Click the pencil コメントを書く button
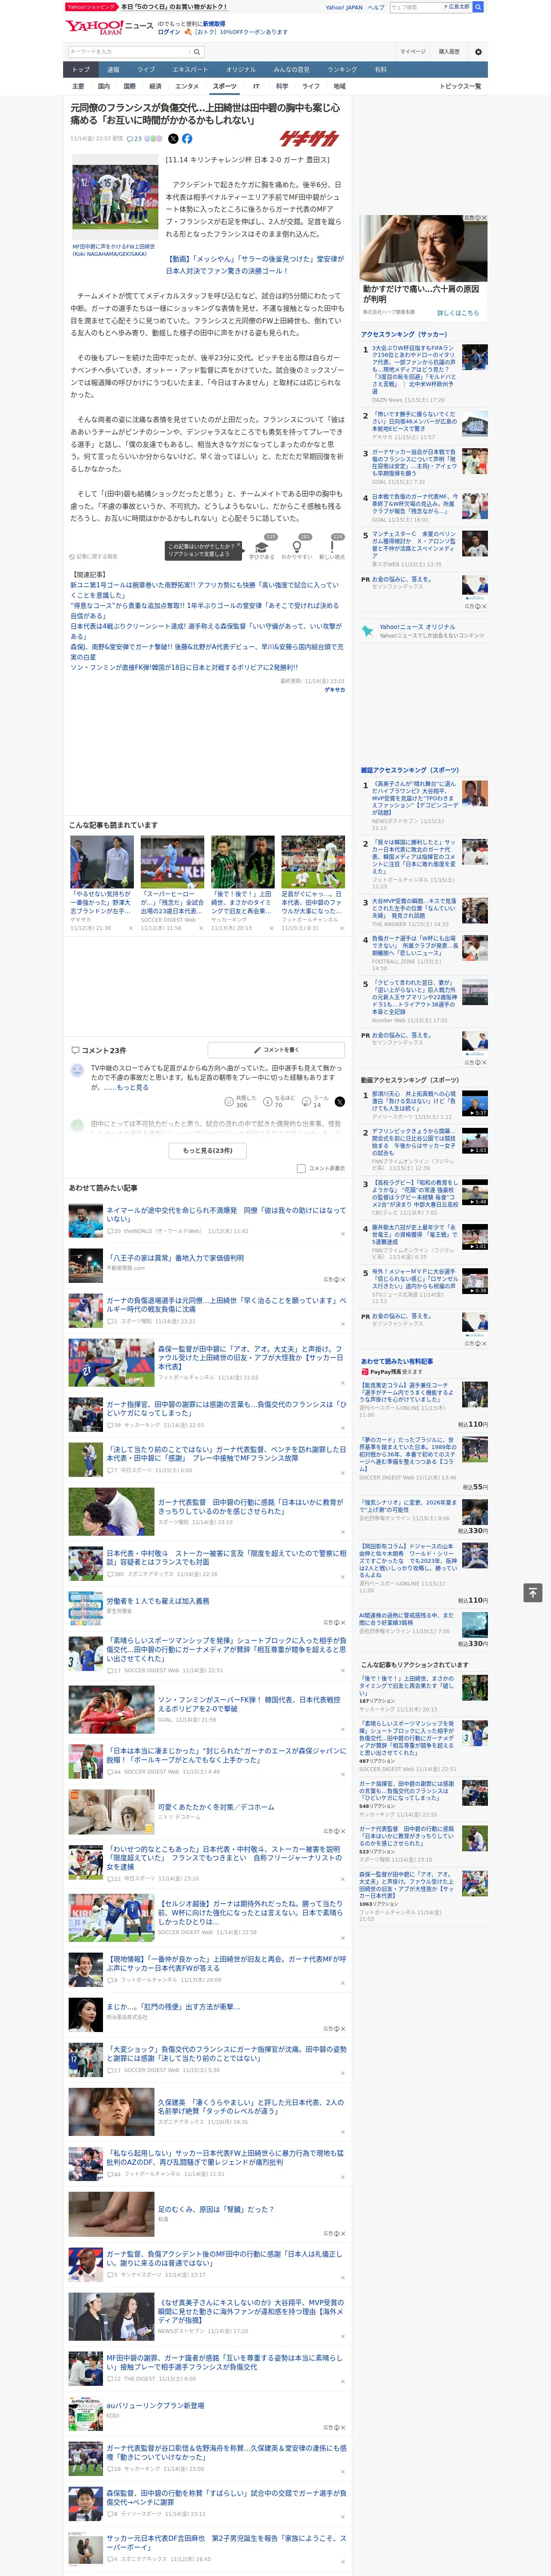Viewport: 551px width, 2576px height. [x=276, y=1050]
